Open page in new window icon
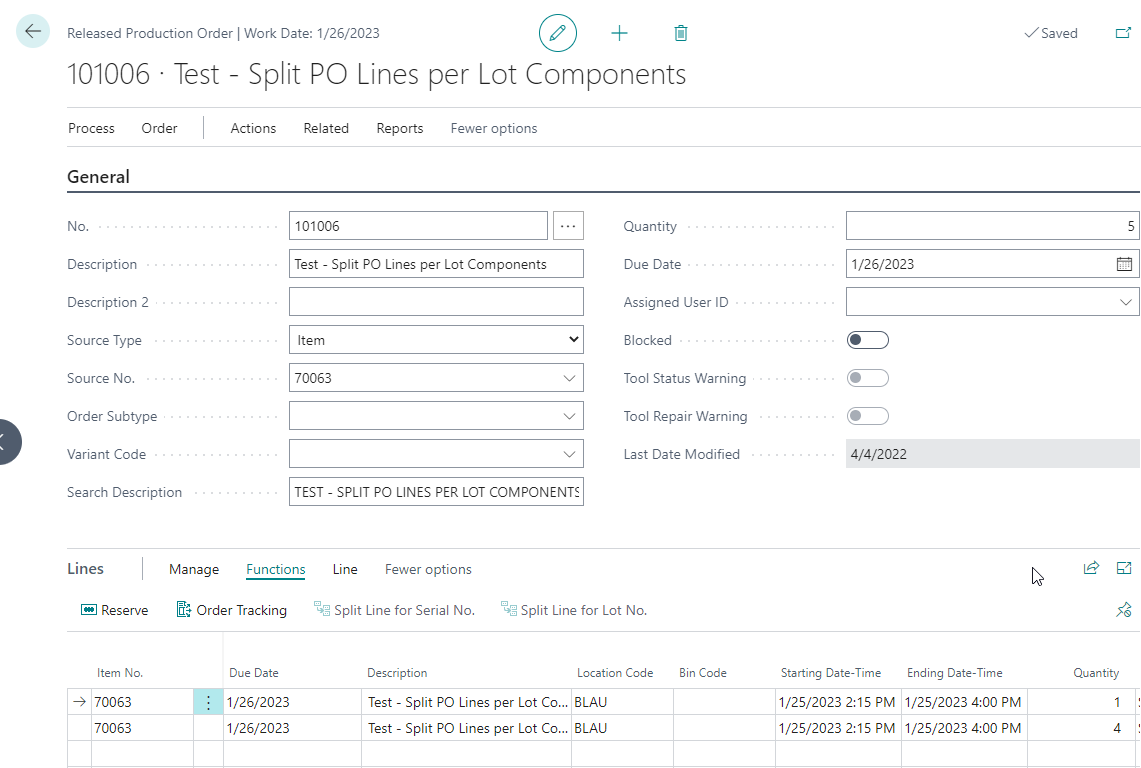Image resolution: width=1141 pixels, height=768 pixels. coord(1123,33)
